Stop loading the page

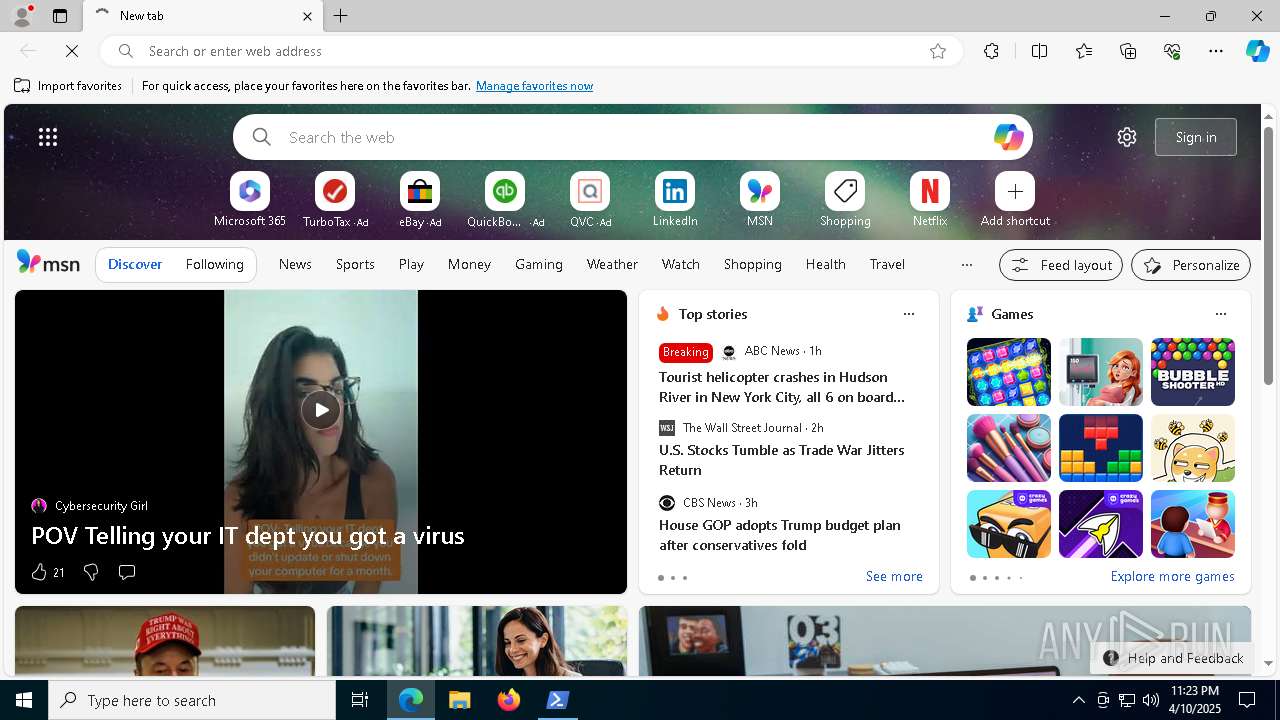click(72, 51)
